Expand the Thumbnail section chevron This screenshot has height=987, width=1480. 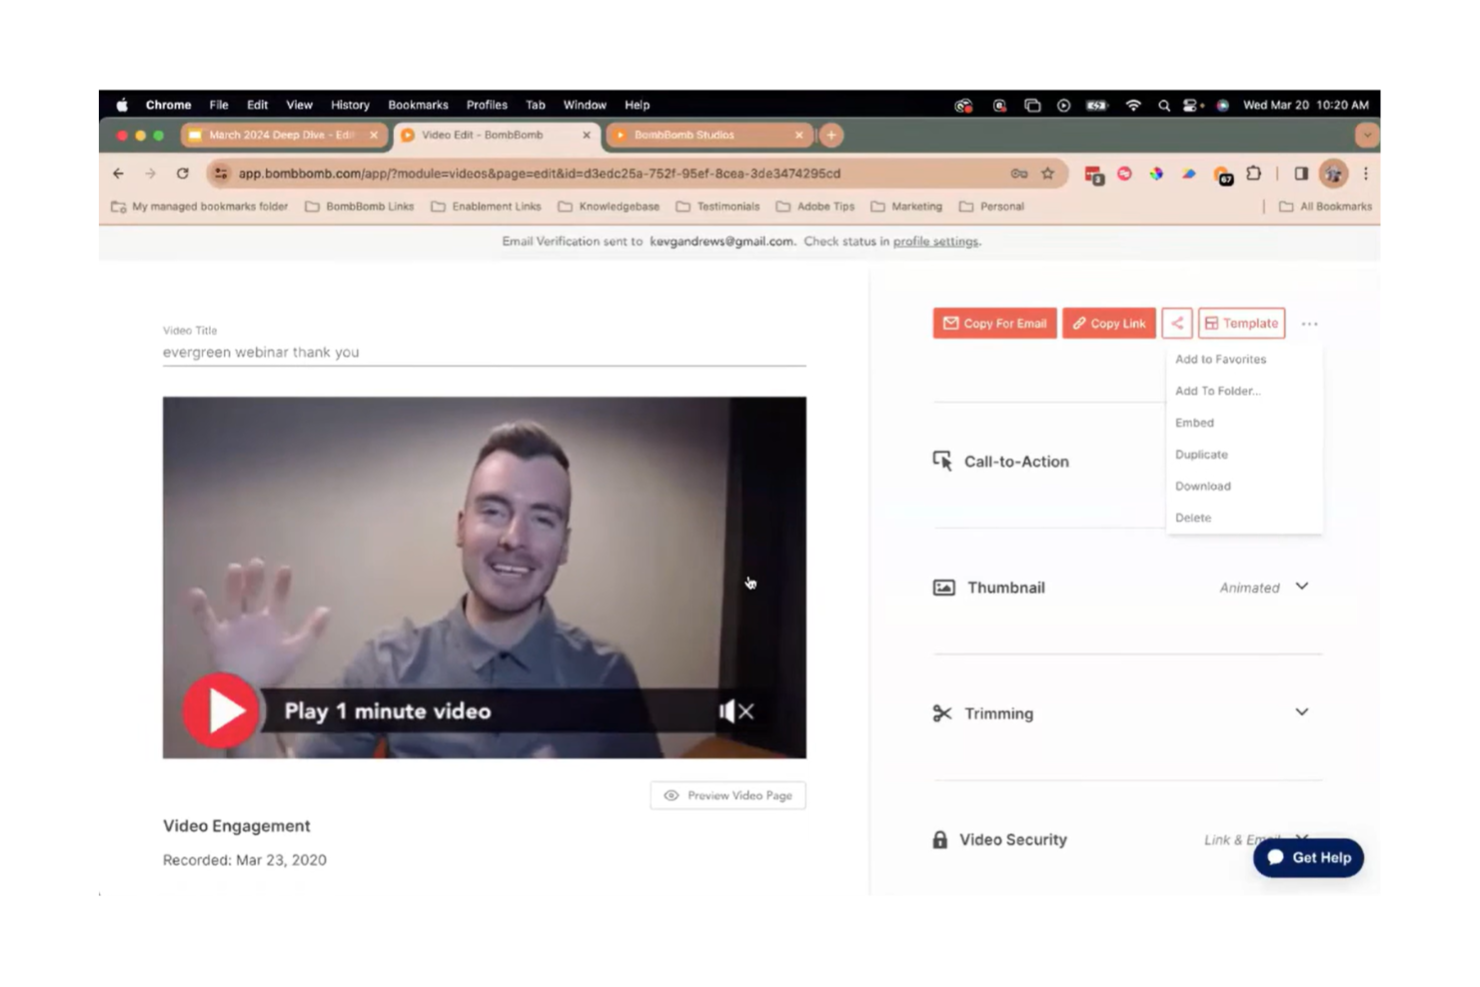1301,587
